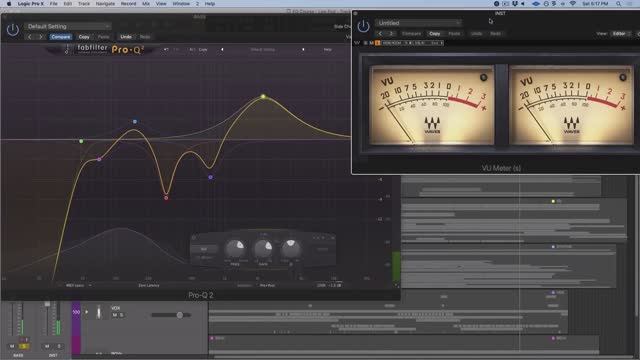Open the band shape dropdown in band controls
Viewport: 640px width, 360px height.
click(203, 249)
